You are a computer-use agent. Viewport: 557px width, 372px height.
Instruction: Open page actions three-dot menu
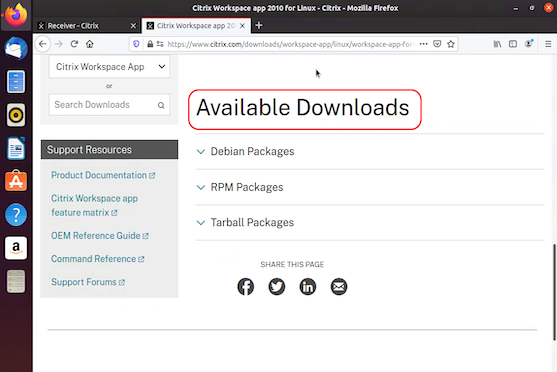coord(423,44)
